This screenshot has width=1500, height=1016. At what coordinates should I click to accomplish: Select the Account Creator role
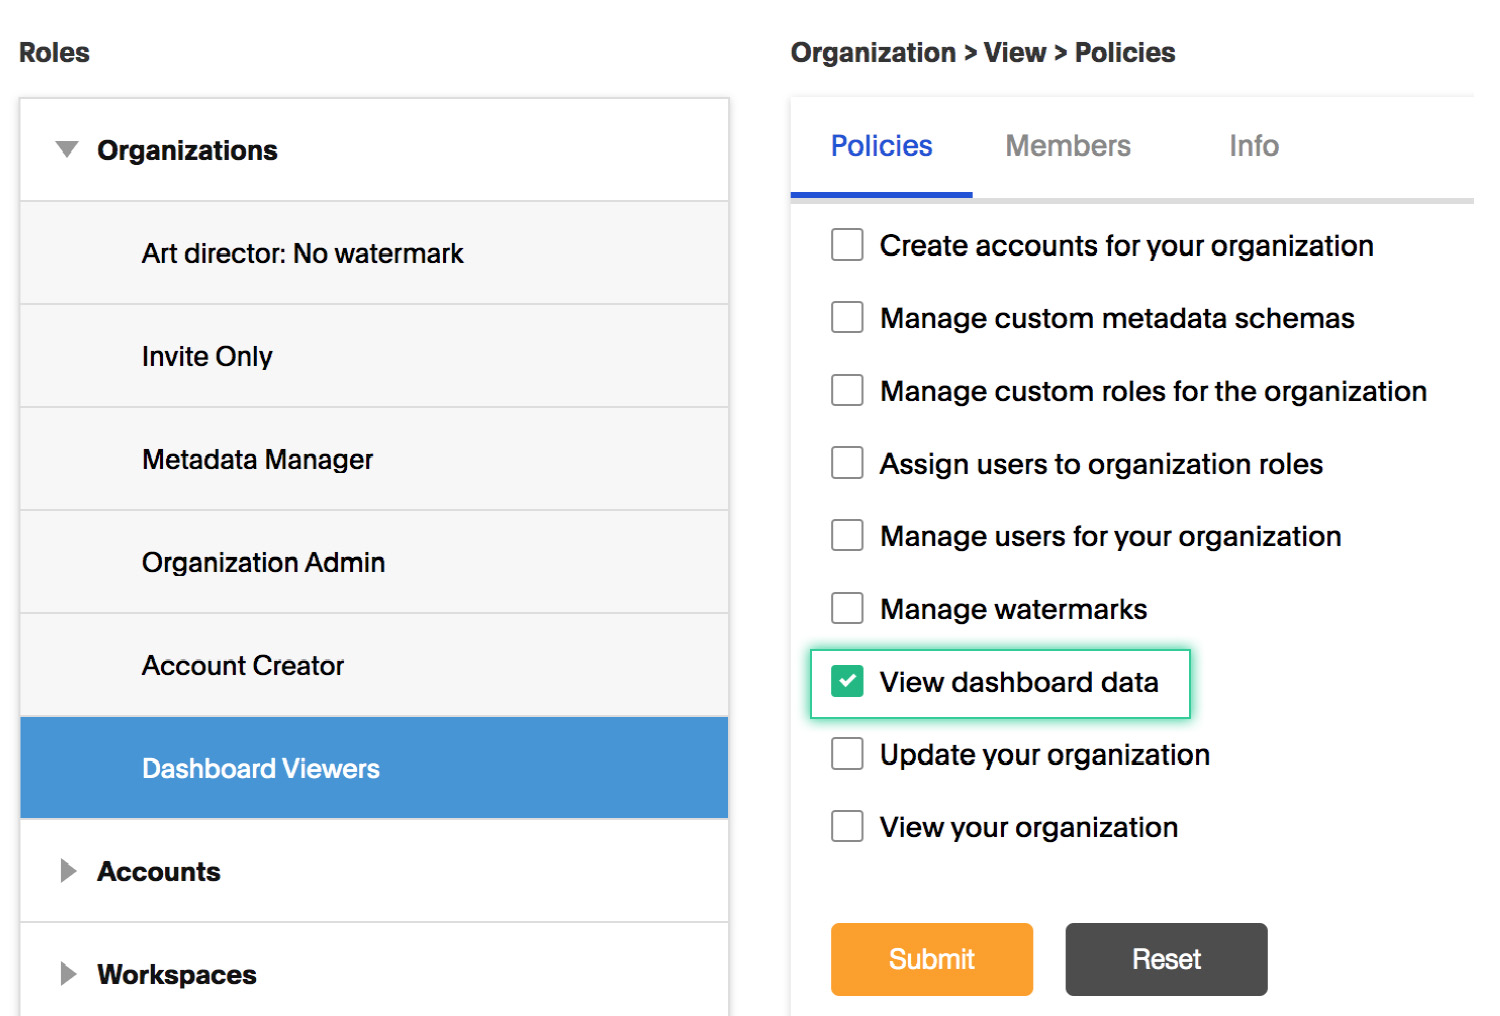click(x=374, y=665)
